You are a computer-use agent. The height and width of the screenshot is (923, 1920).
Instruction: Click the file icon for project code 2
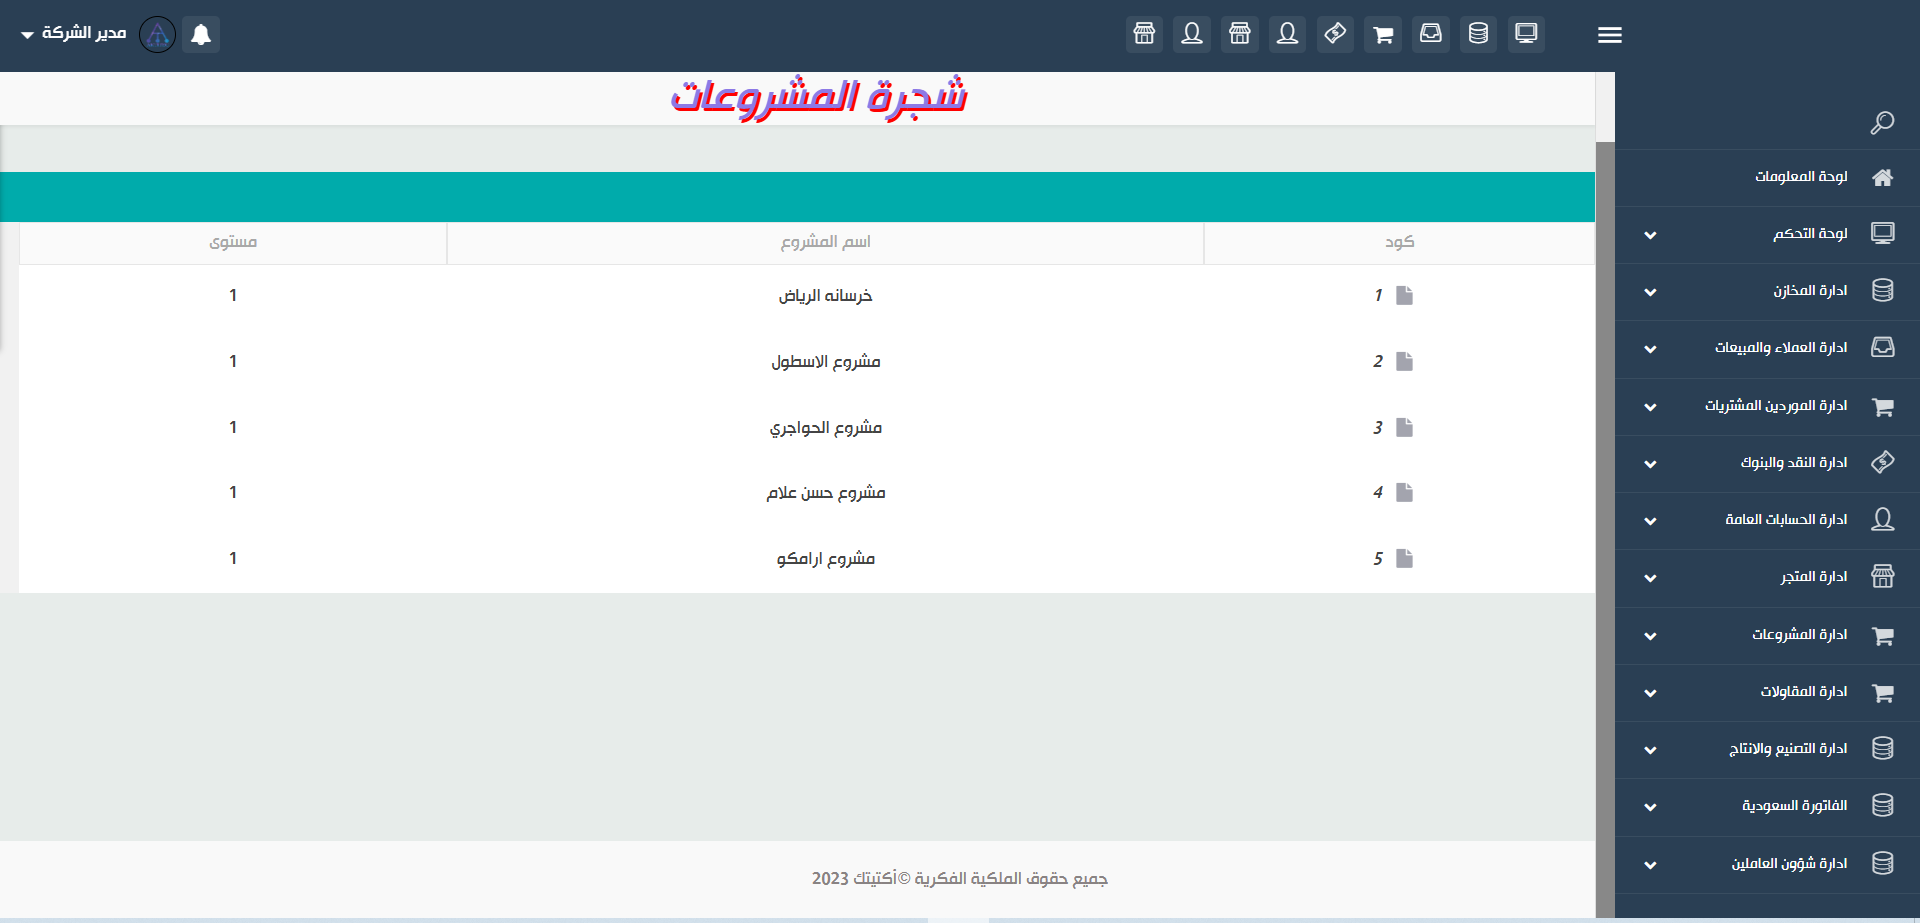click(1404, 361)
